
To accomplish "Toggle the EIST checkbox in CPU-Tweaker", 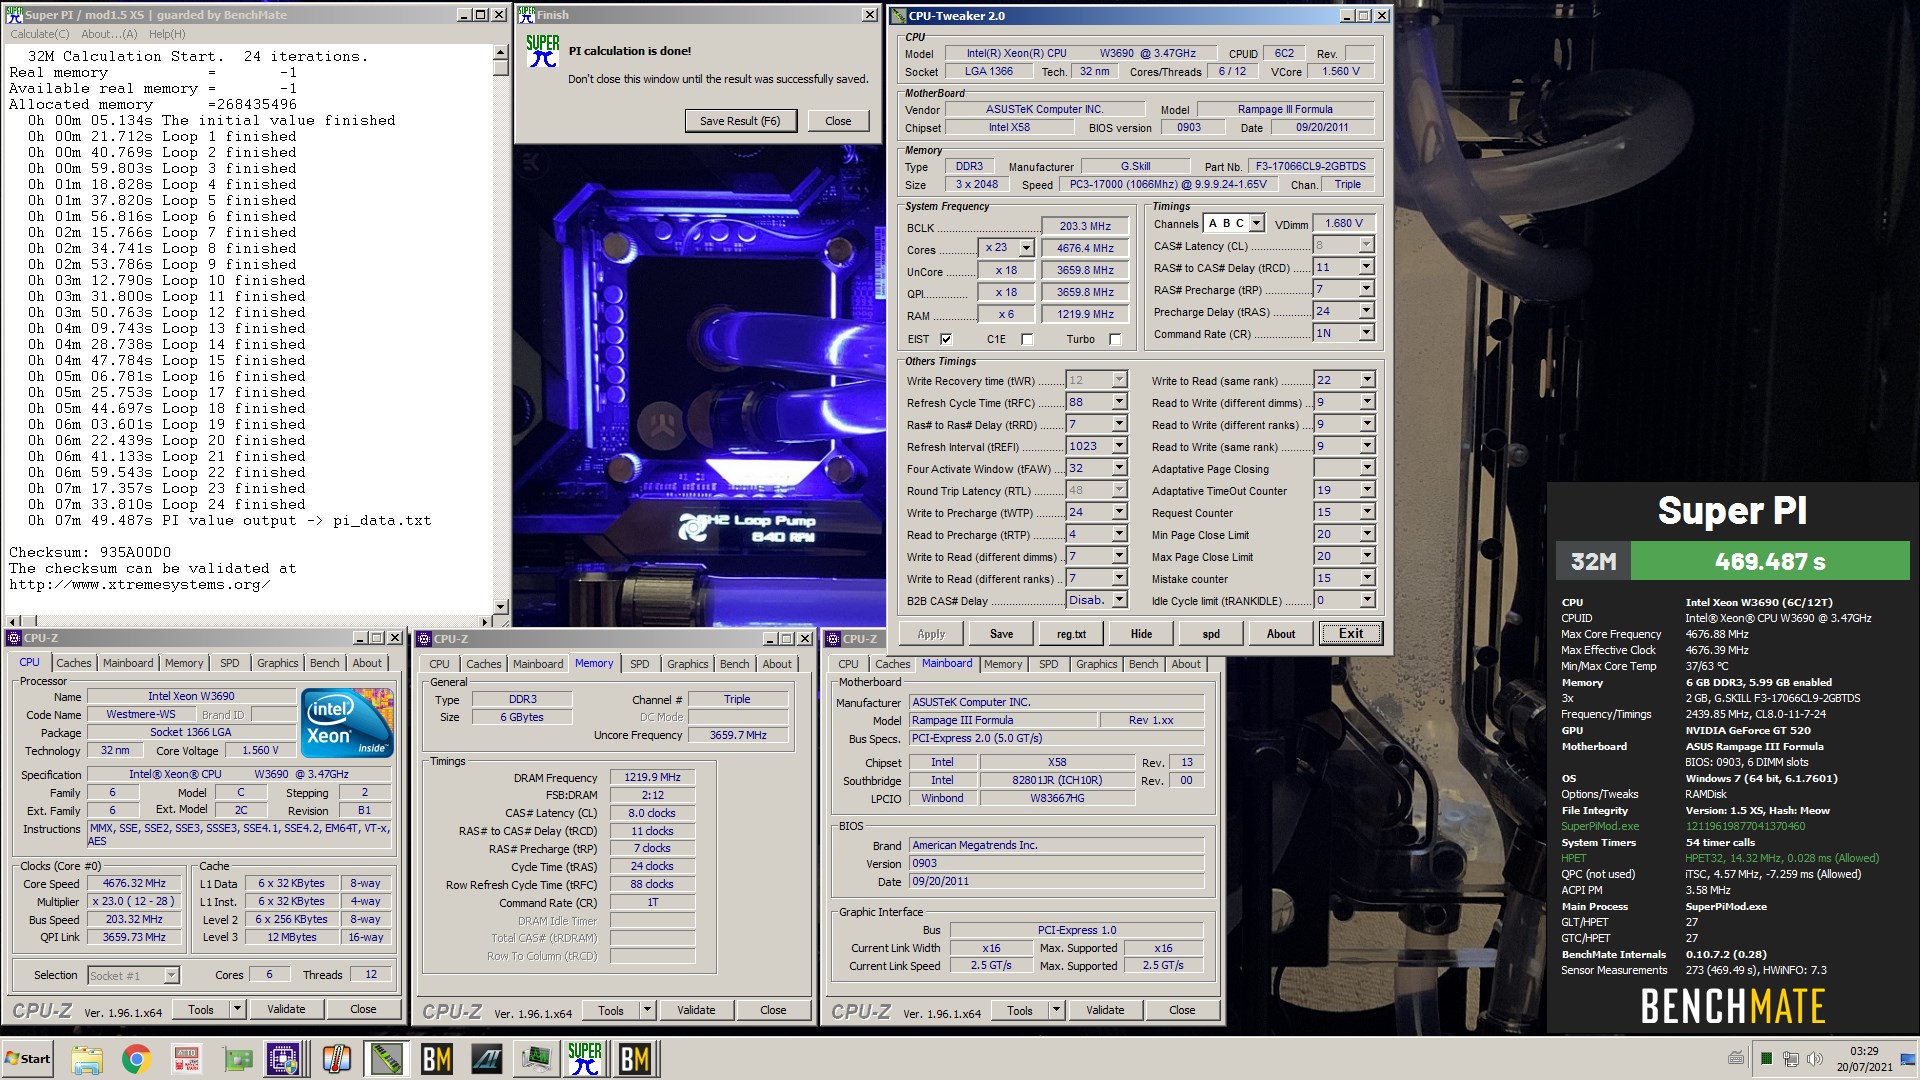I will click(946, 339).
